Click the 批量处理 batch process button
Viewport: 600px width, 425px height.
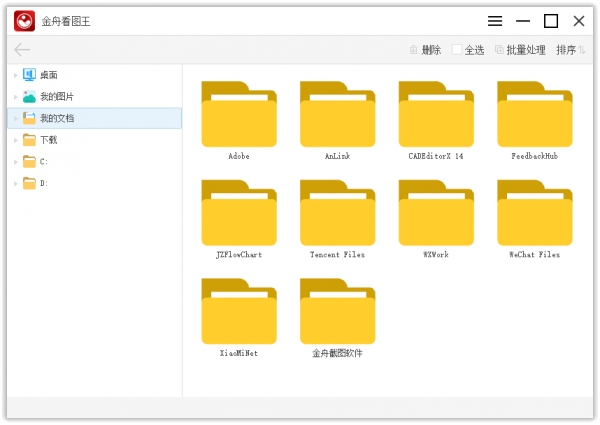520,50
